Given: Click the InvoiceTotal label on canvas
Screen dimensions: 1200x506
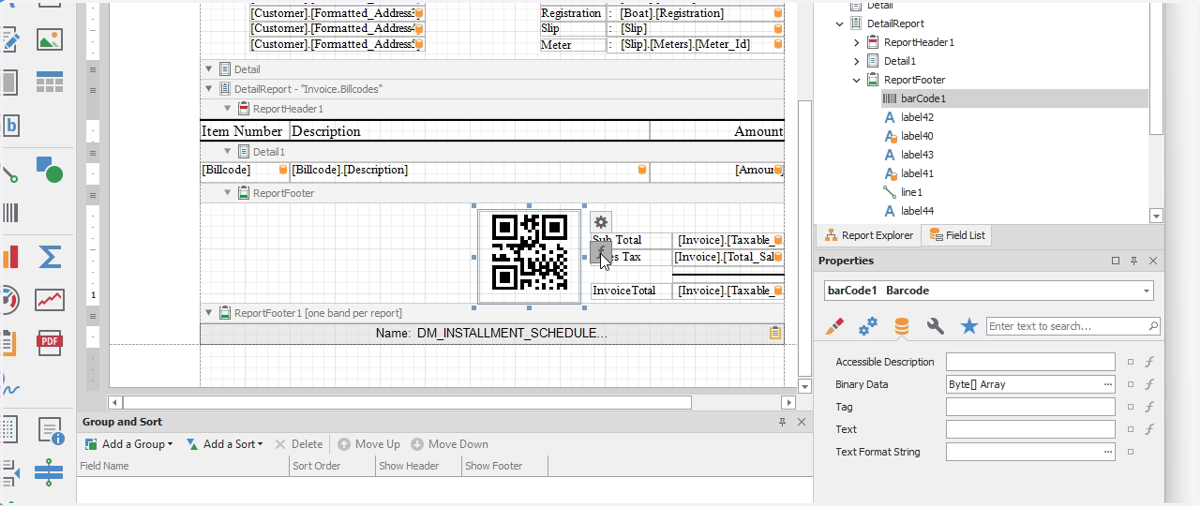Looking at the screenshot, I should [x=631, y=291].
